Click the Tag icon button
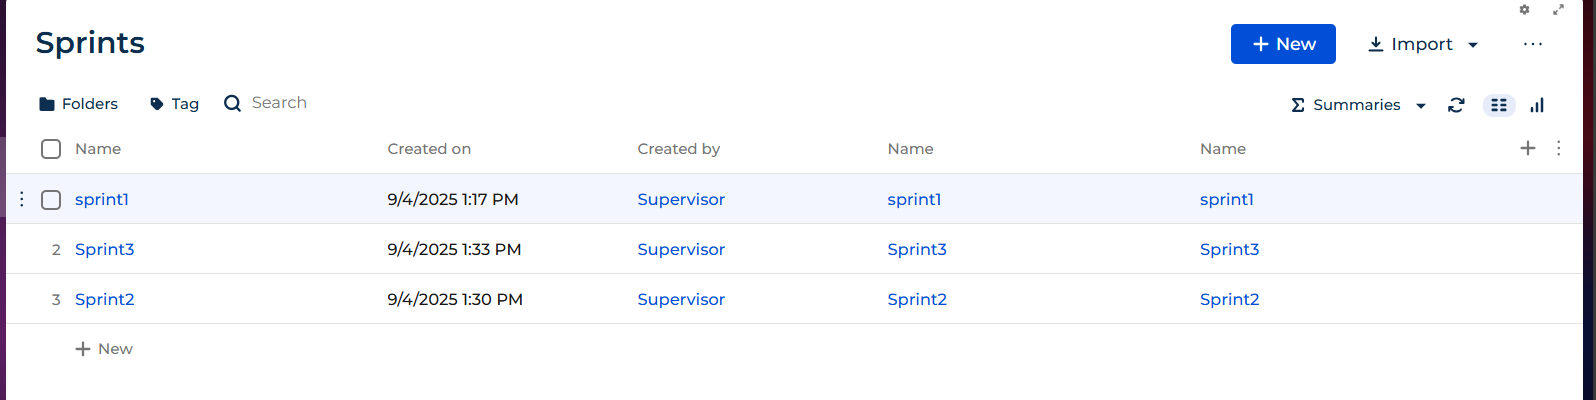 174,104
